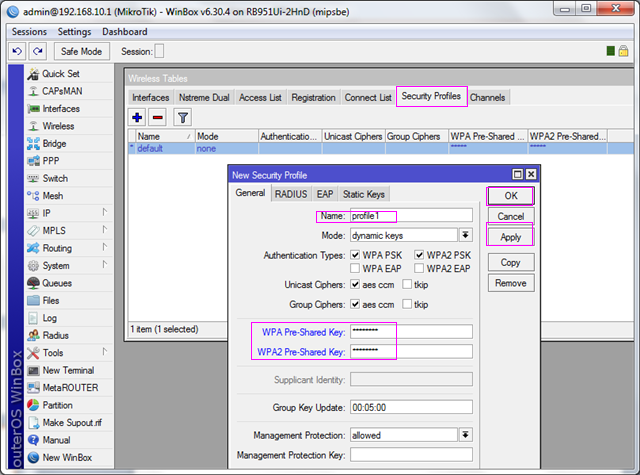Remove selected profile with minus icon
640x475 pixels.
pos(158,118)
